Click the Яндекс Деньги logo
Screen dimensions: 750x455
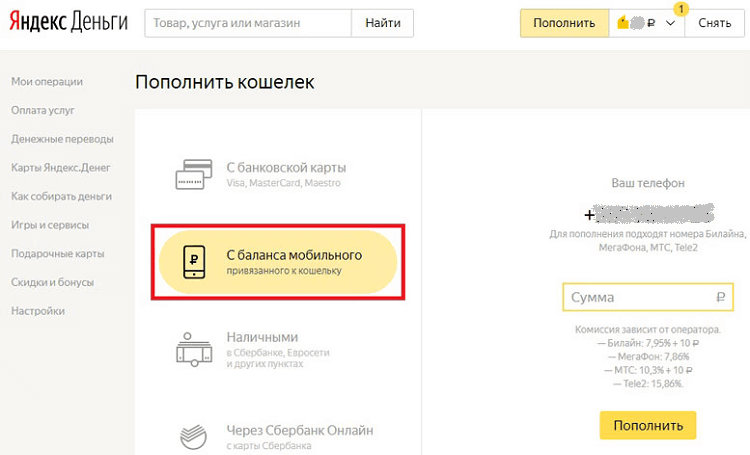pyautogui.click(x=69, y=22)
